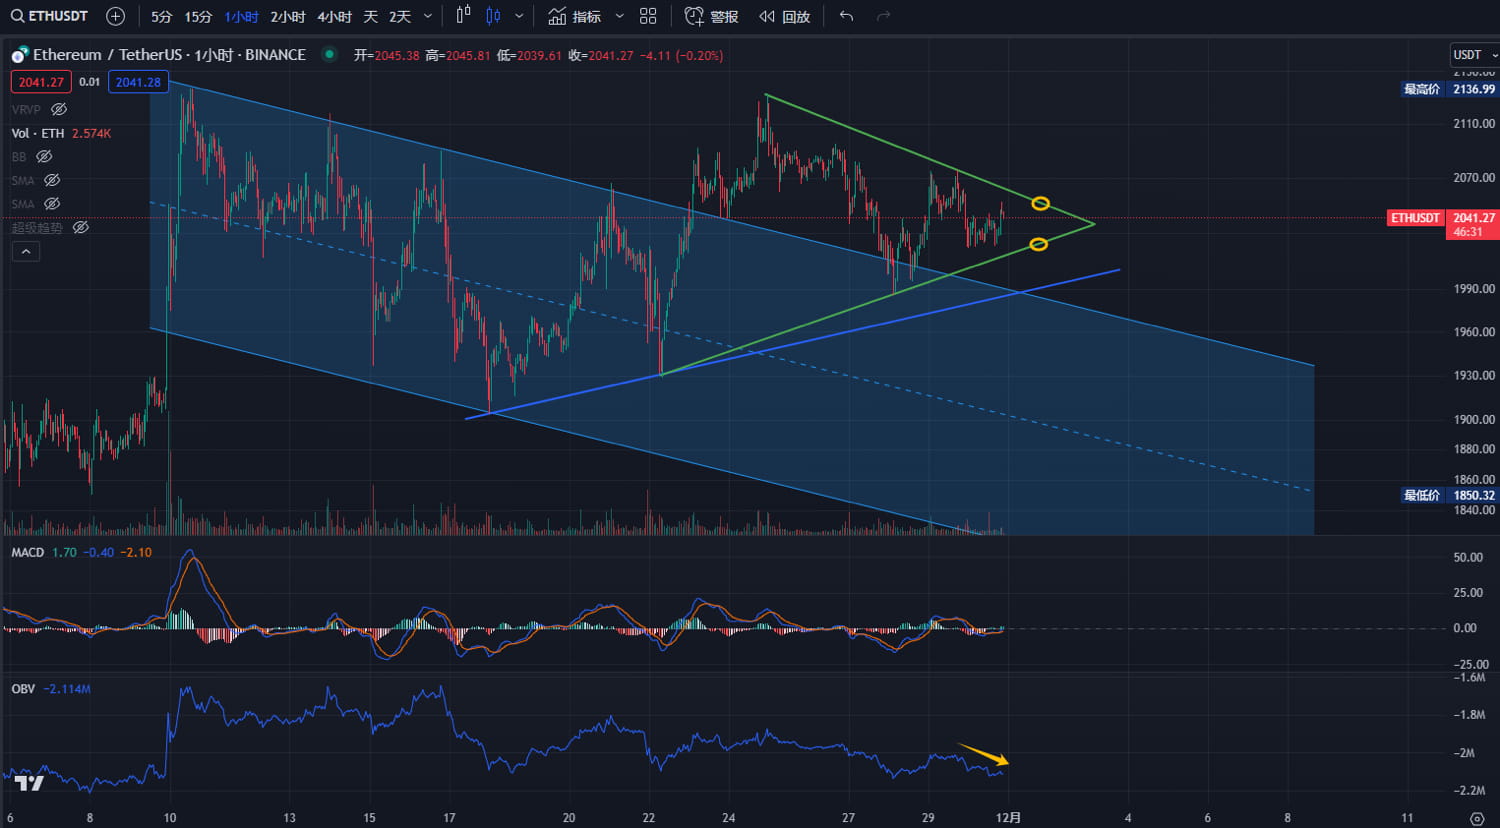Switch to the 4小时 timeframe
Image resolution: width=1500 pixels, height=828 pixels.
tap(335, 17)
